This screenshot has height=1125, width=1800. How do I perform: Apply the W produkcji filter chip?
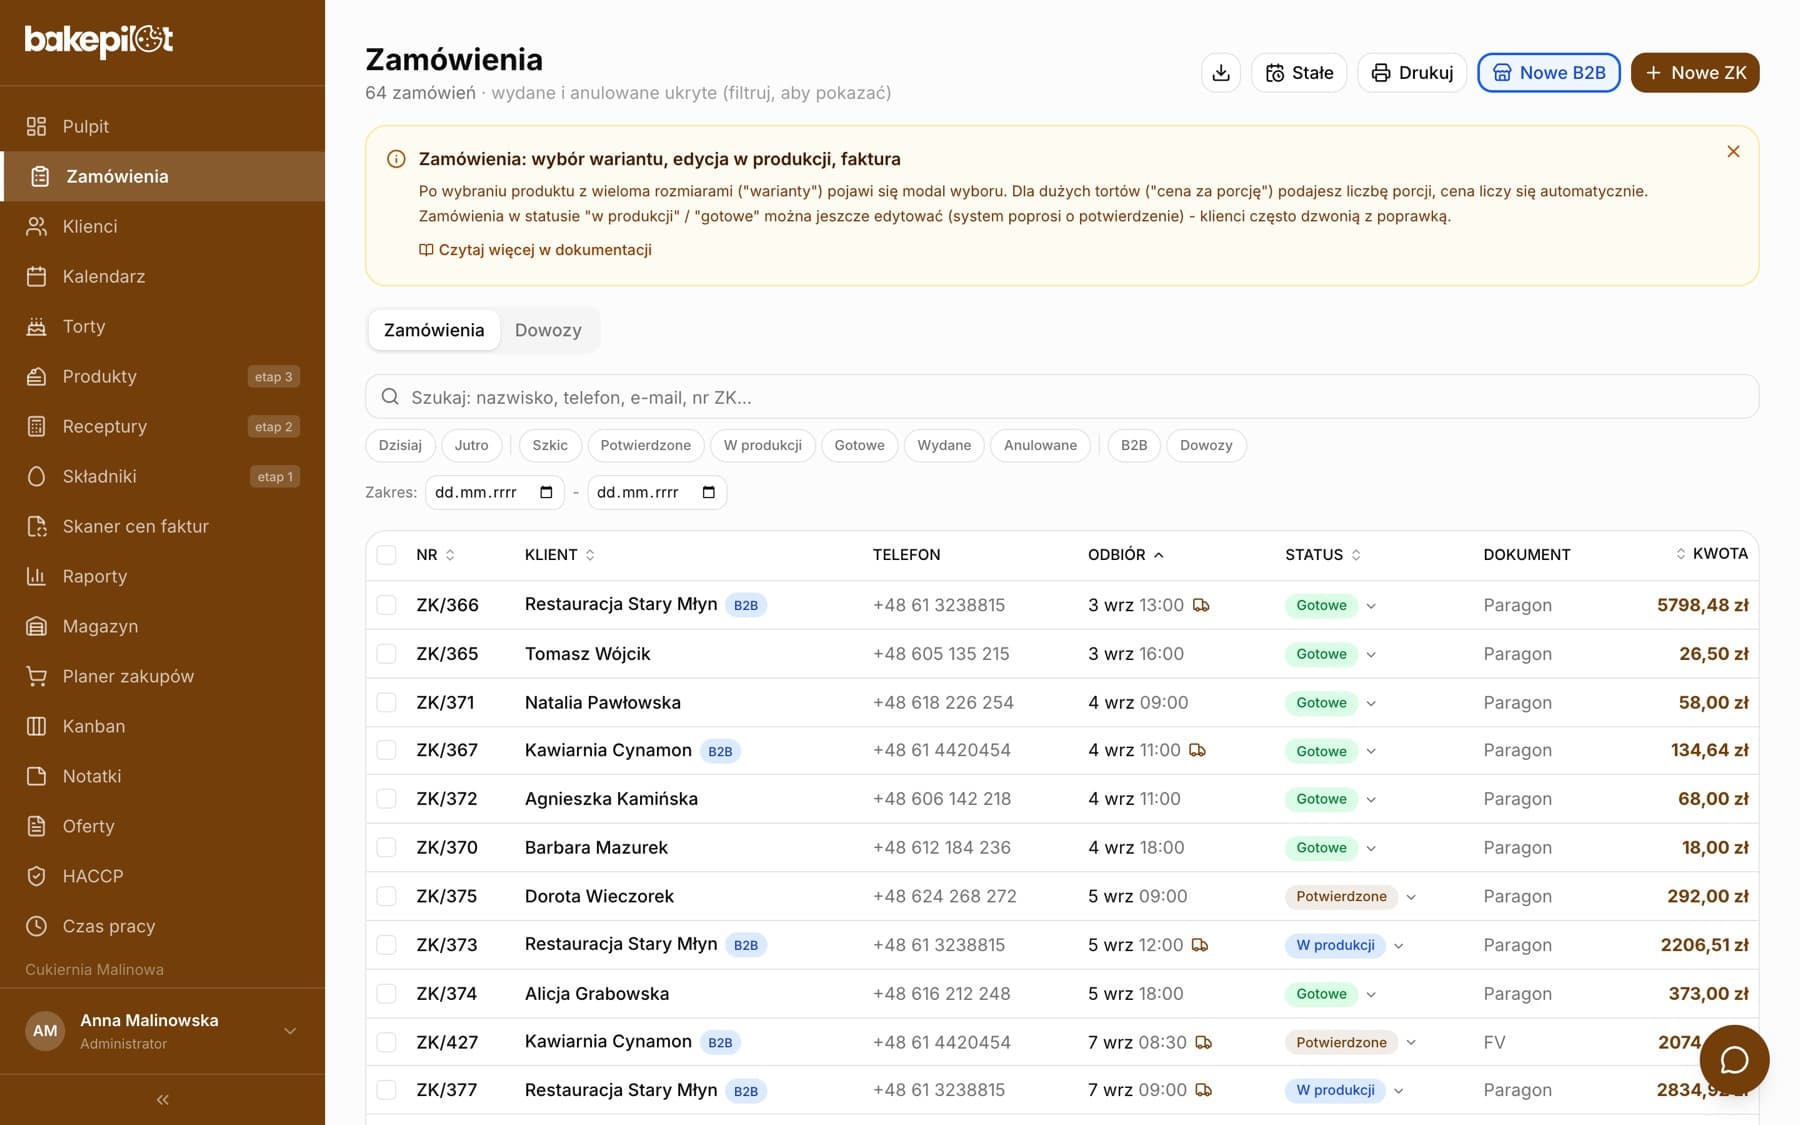[763, 445]
